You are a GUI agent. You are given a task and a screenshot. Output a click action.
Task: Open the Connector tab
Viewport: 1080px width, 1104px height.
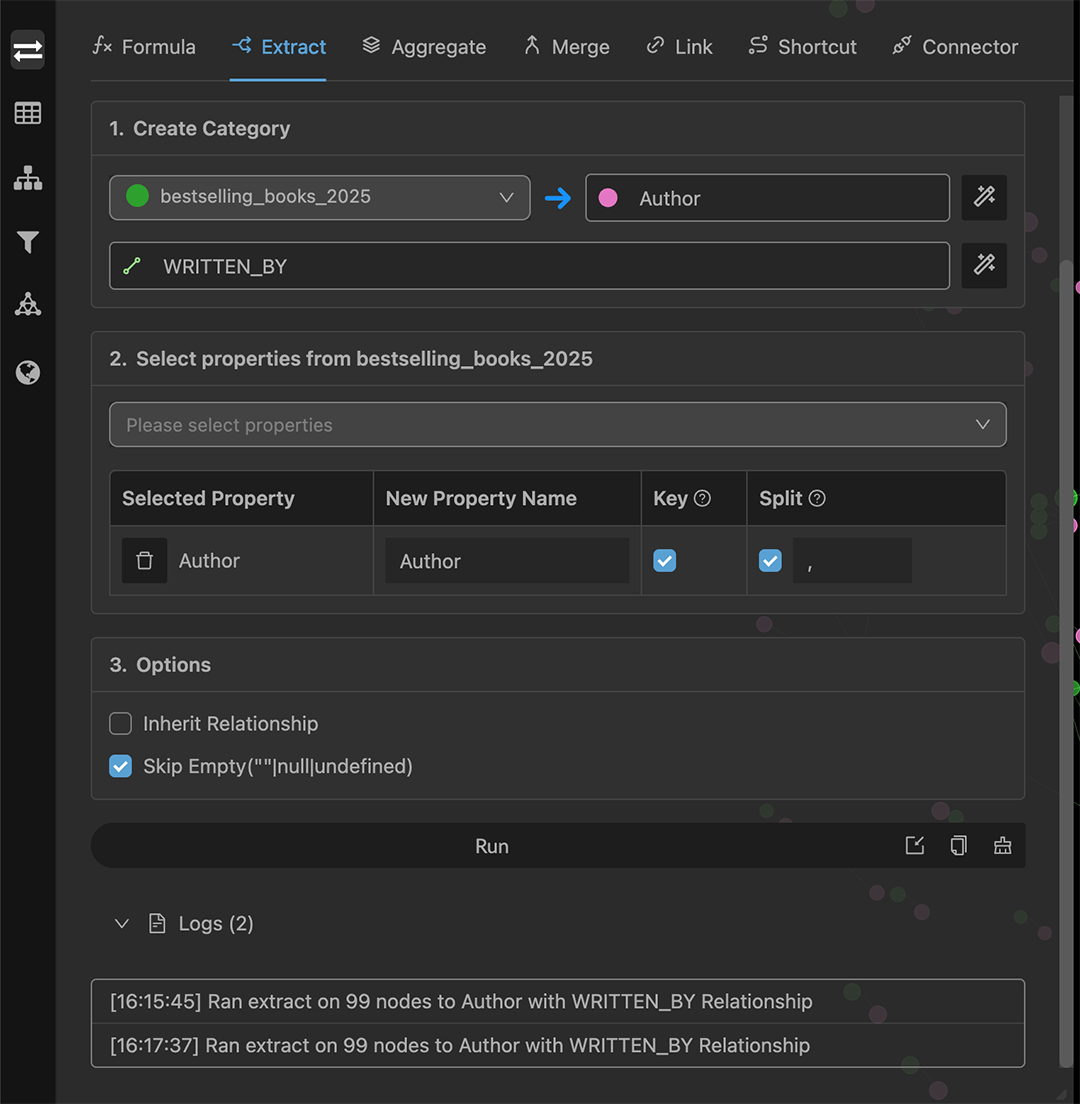(954, 46)
